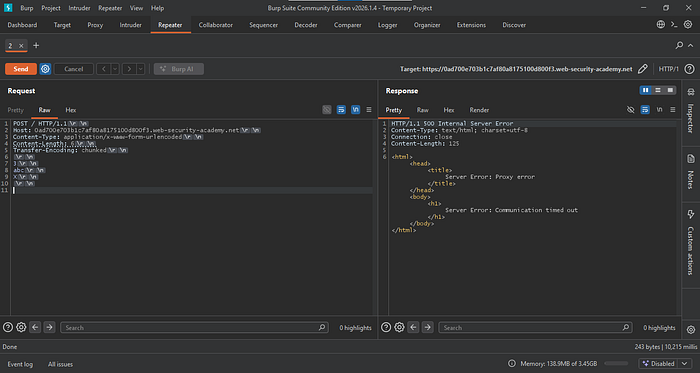Screen dimensions: 700x373
Task: Click the globe browser icon
Action: pyautogui.click(x=661, y=25)
